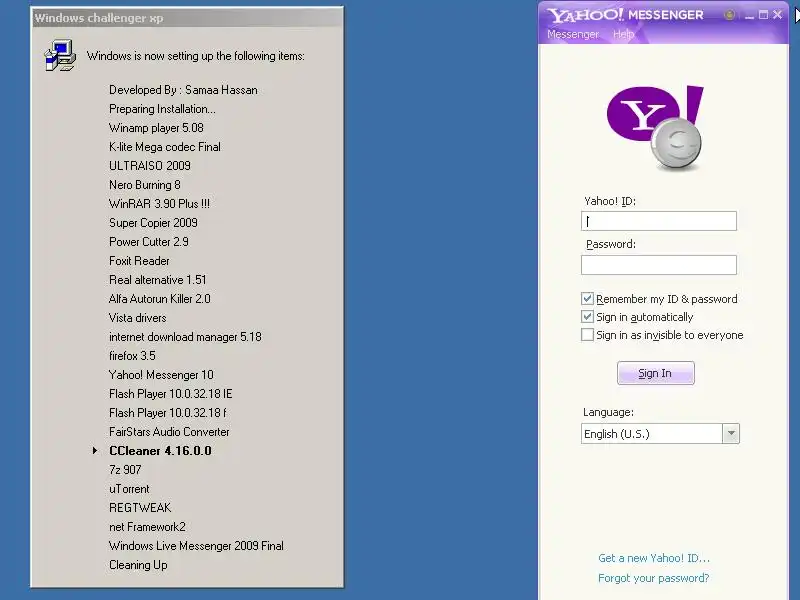
Task: Click 'Flash Player 10.0.32.18 f' item
Action: pos(167,413)
